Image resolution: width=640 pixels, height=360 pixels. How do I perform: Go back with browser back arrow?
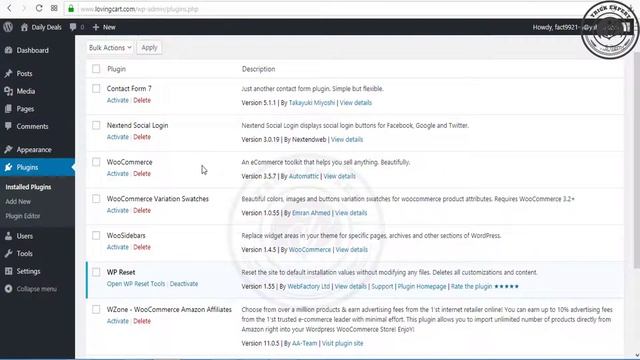click(x=9, y=8)
